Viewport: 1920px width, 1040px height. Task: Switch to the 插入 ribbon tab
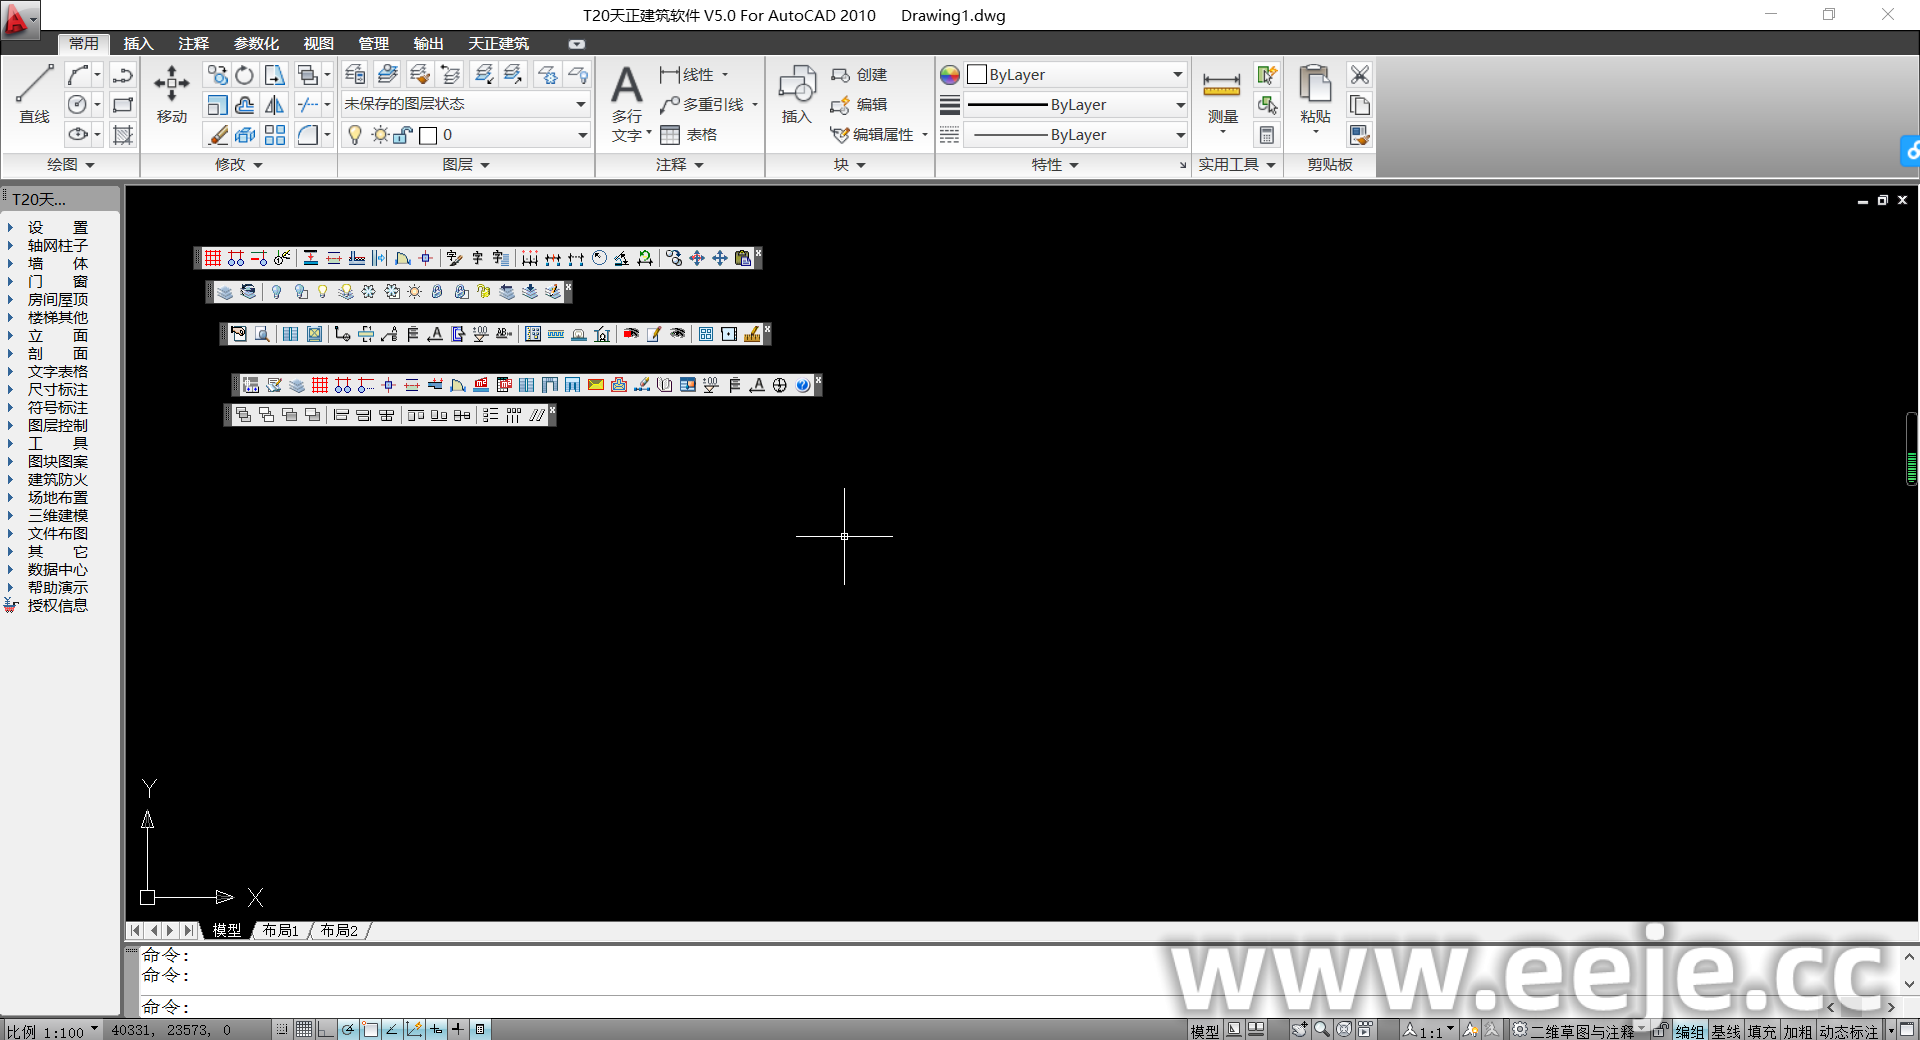pos(138,44)
